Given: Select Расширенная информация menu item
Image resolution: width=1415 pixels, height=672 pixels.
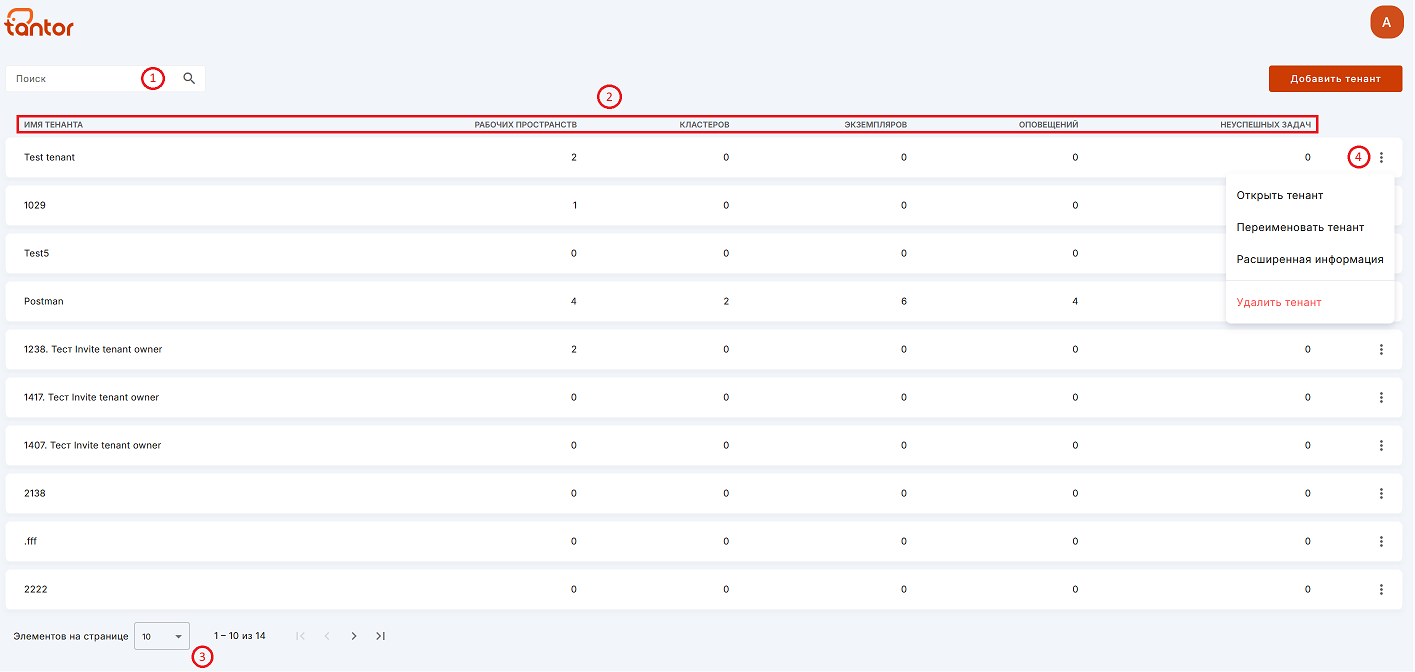Looking at the screenshot, I should pyautogui.click(x=1310, y=259).
